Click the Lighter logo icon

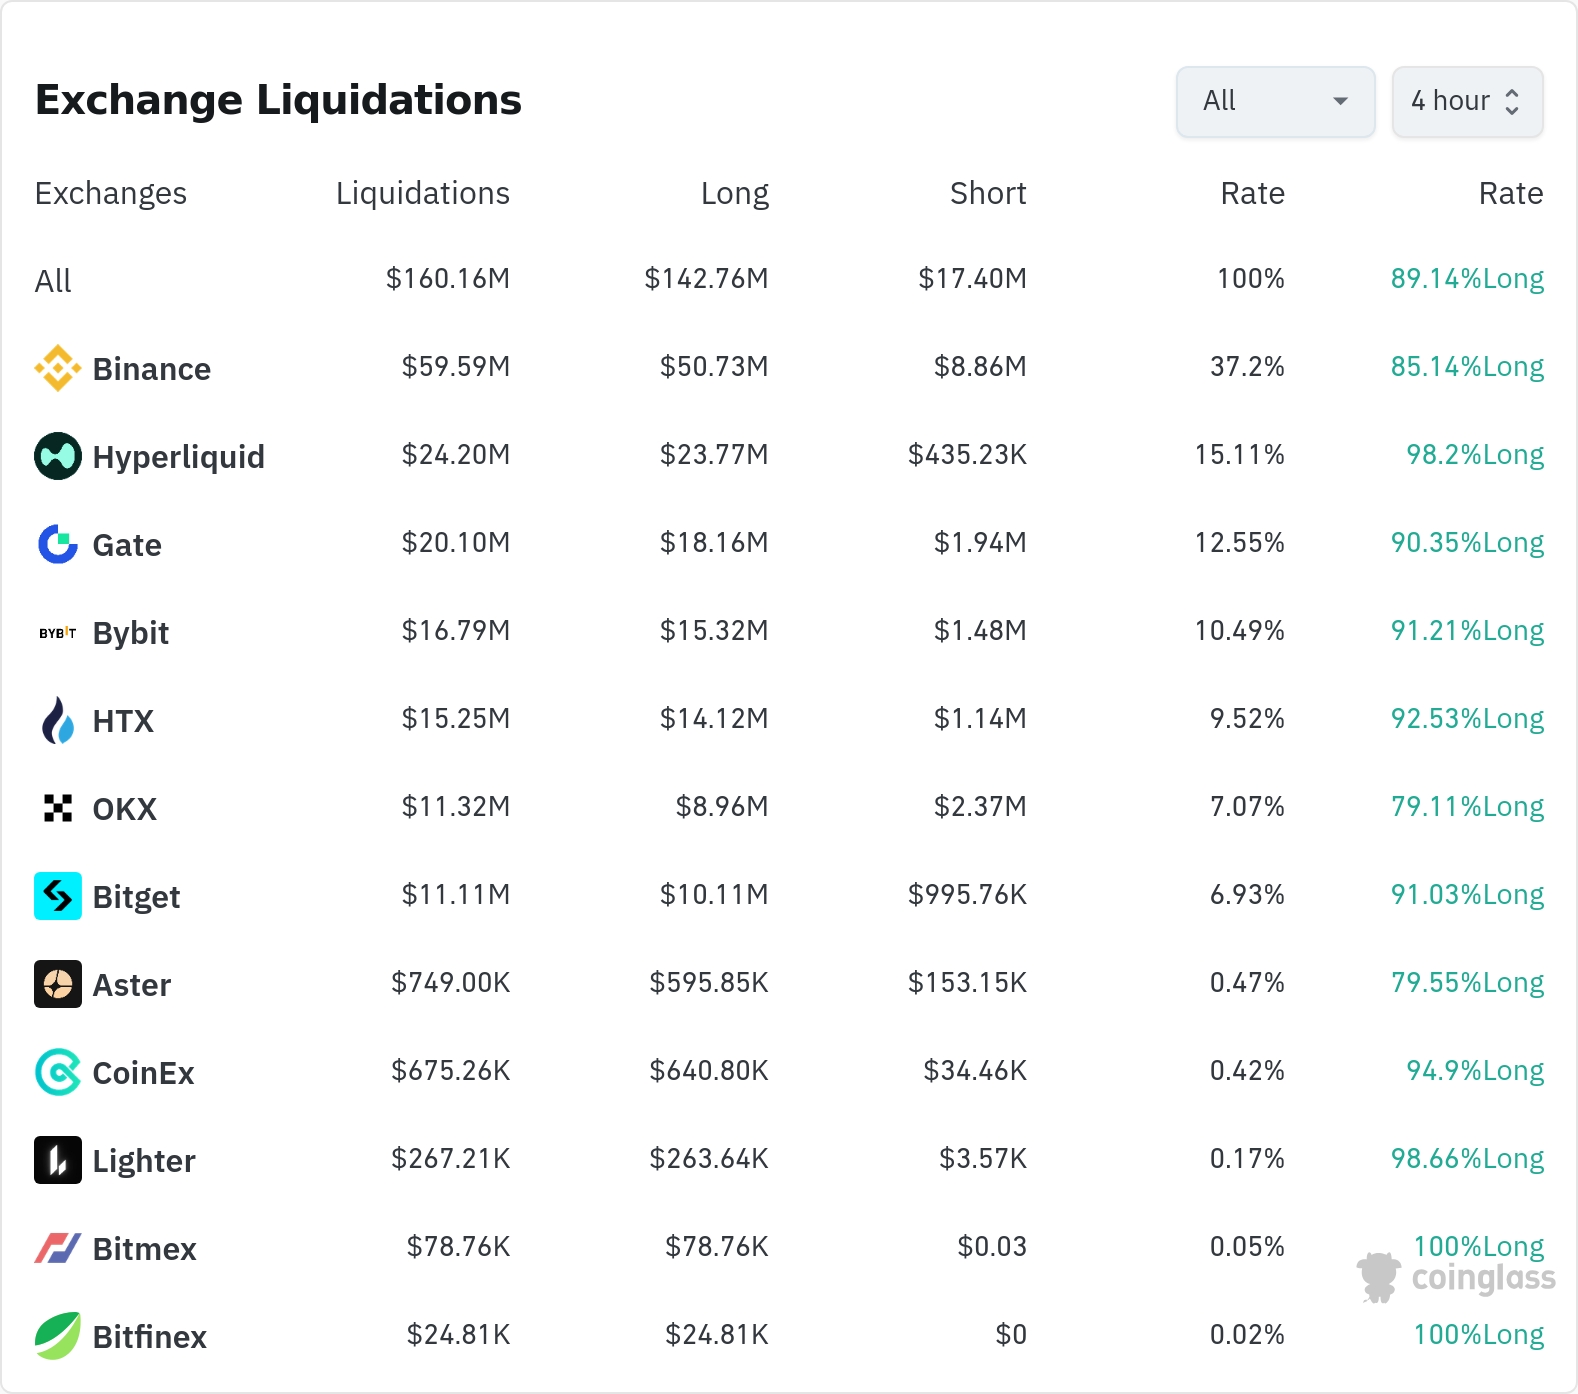point(58,1160)
